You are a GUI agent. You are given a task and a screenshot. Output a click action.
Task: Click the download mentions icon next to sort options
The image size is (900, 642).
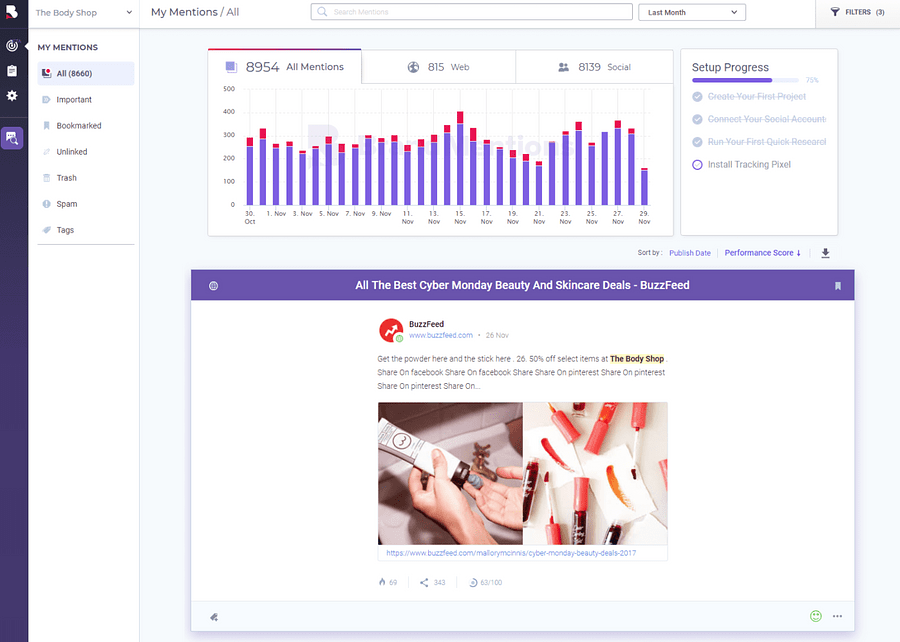(825, 253)
